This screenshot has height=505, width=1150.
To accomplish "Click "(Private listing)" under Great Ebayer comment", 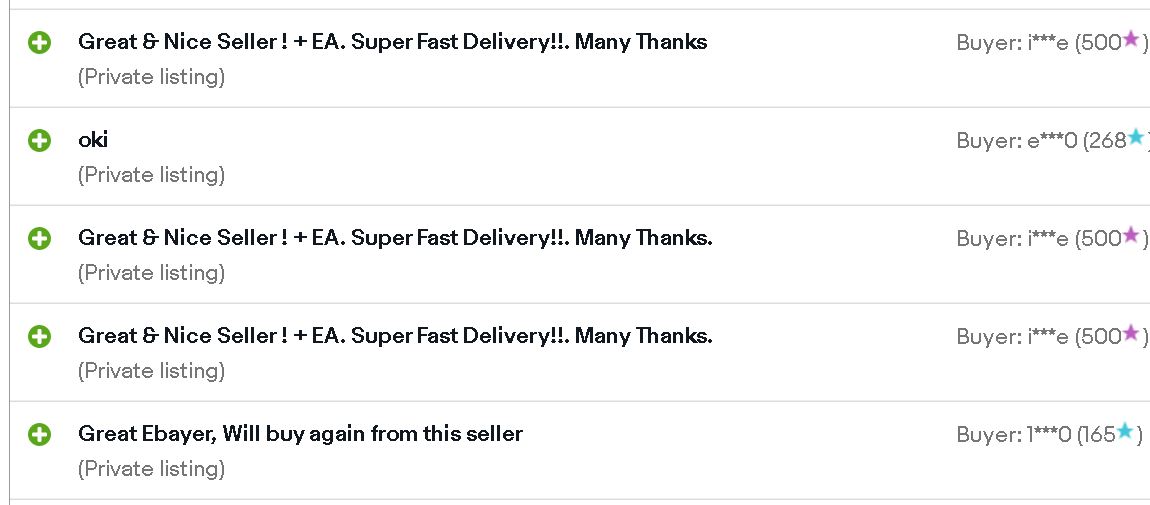I will 151,468.
